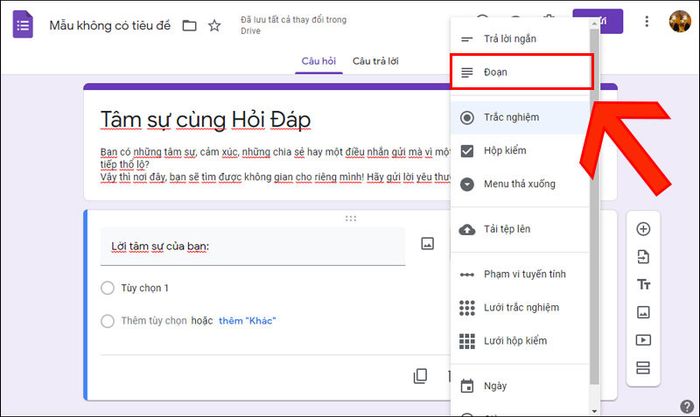
Task: Add title and description Tt icon
Action: click(643, 284)
